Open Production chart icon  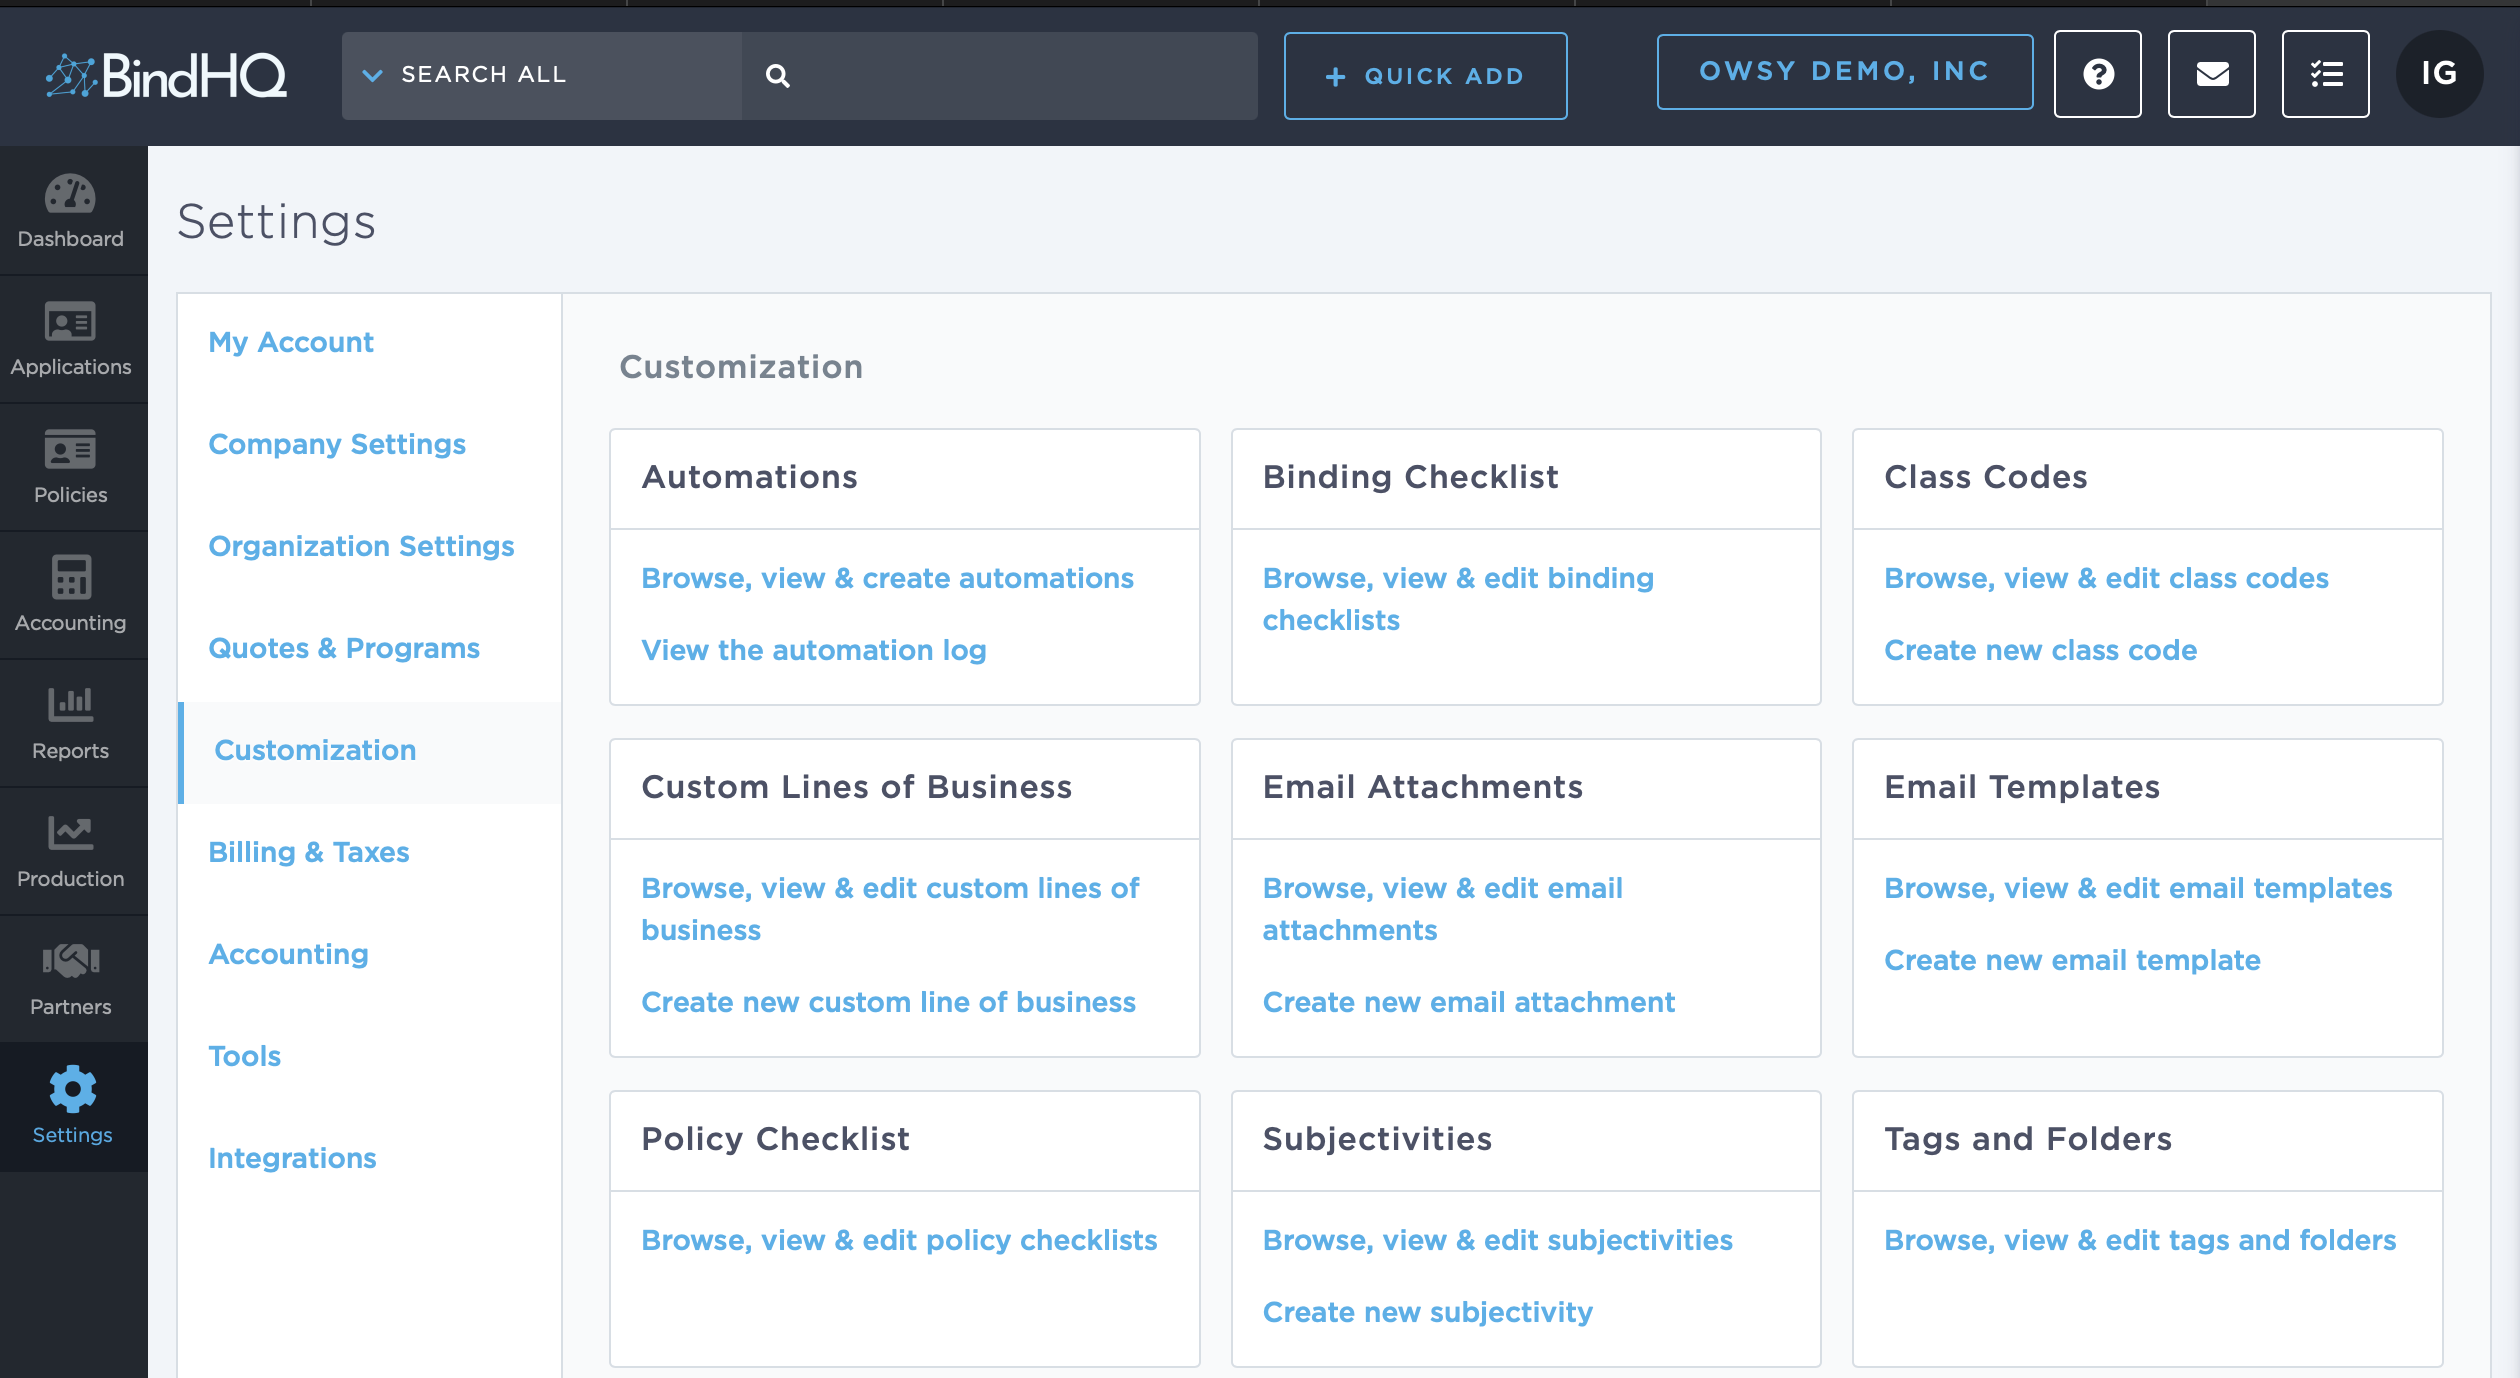point(70,832)
